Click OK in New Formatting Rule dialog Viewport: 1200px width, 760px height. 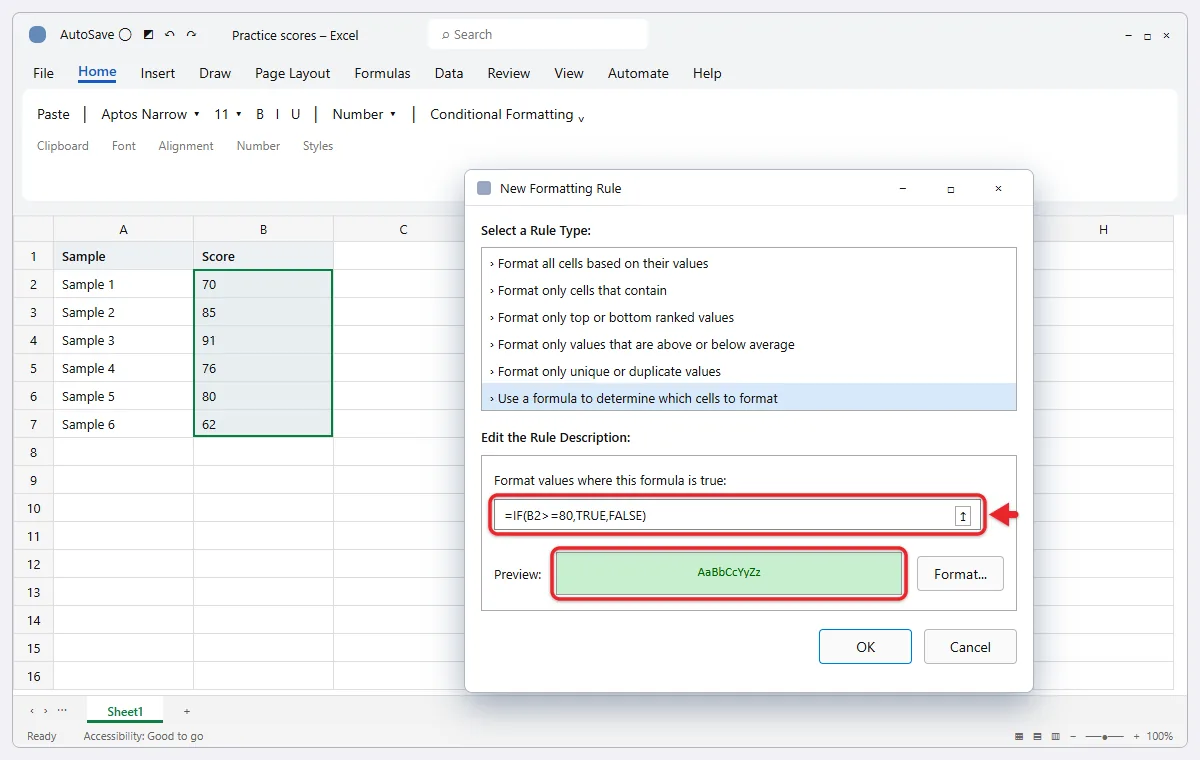tap(865, 646)
